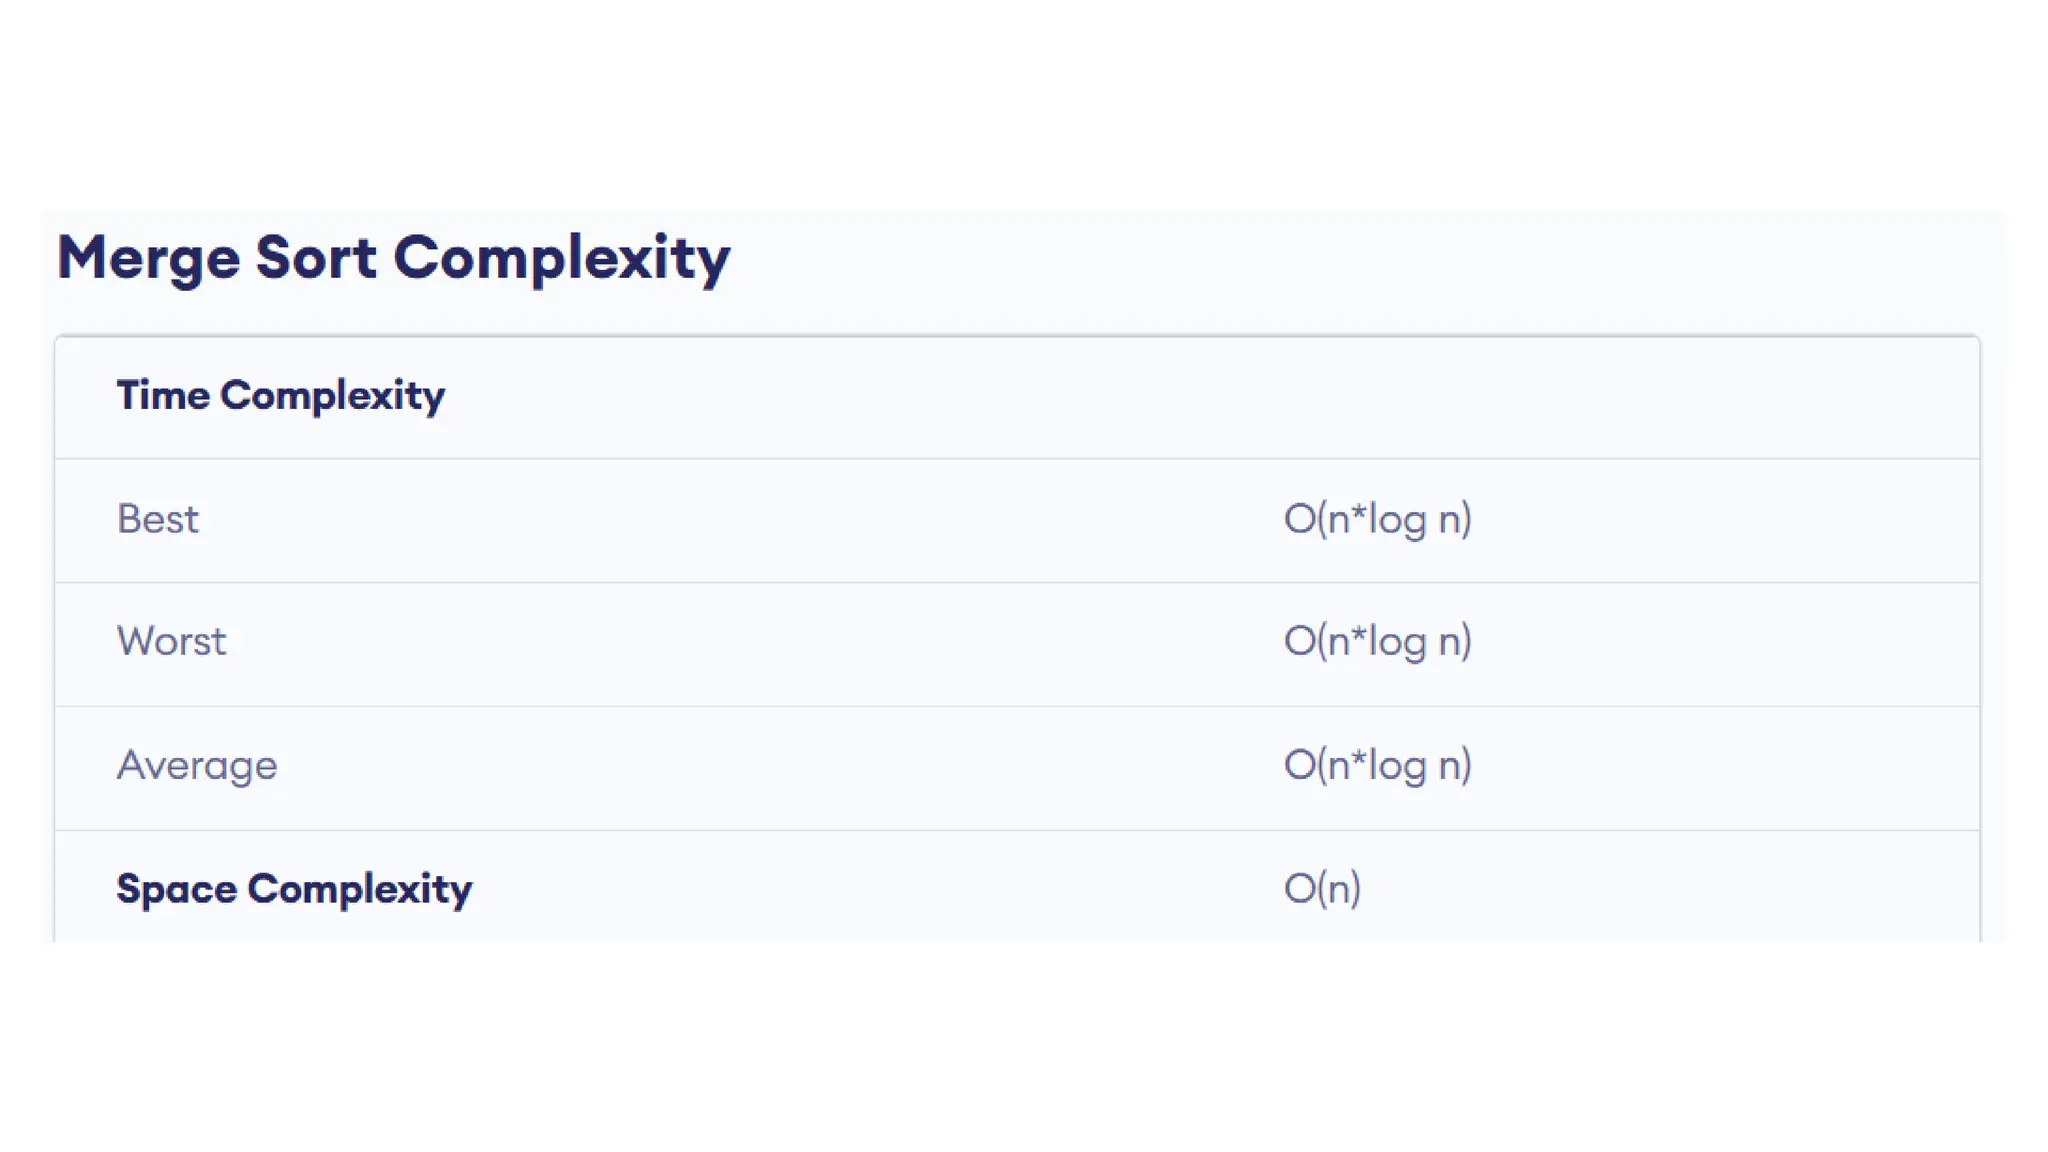Click the word Merge in the title

149,259
